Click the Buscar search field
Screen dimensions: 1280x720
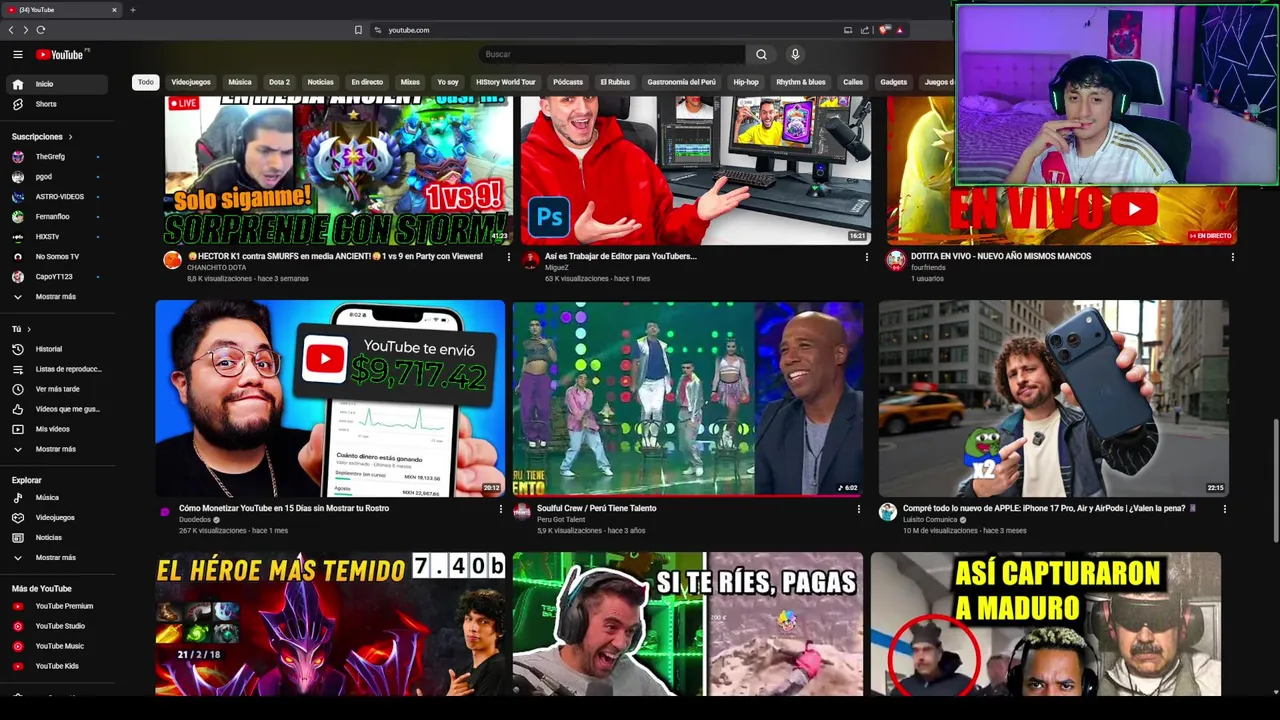tap(612, 54)
